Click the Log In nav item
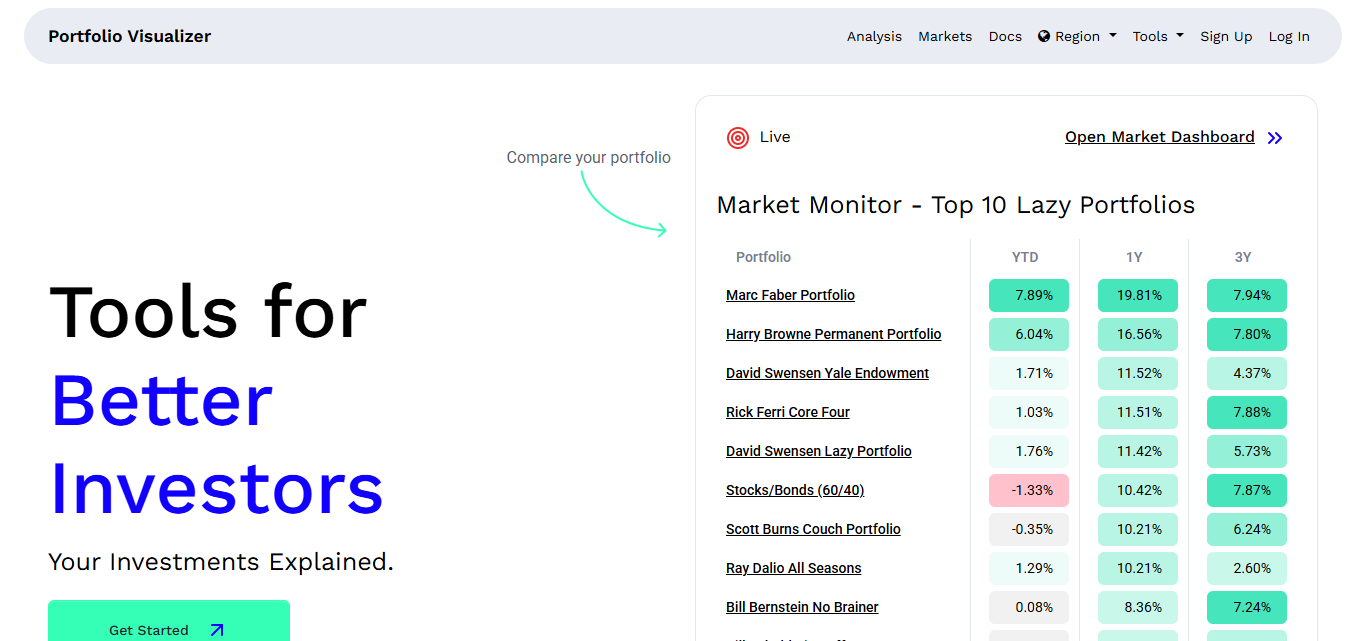1366x641 pixels. click(1289, 36)
